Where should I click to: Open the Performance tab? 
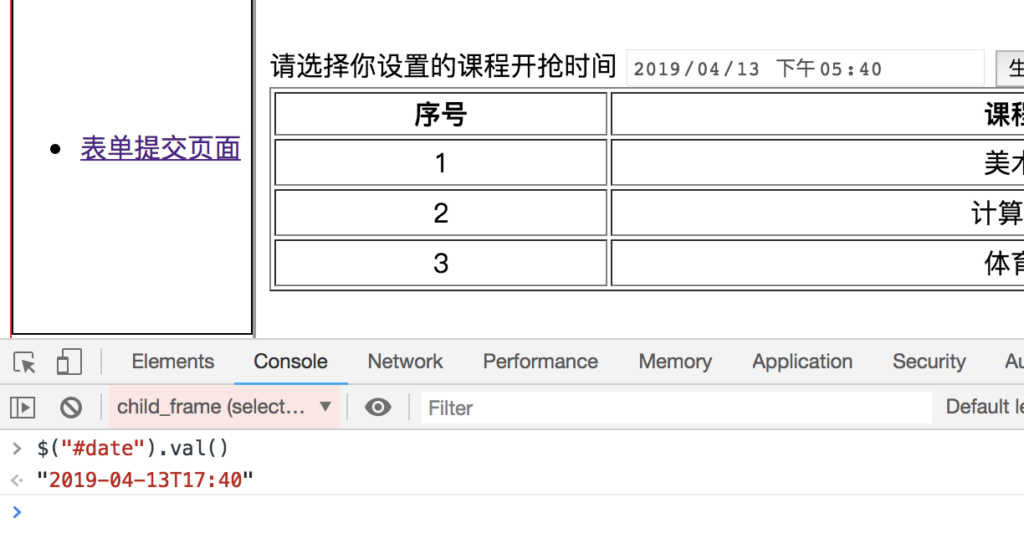tap(540, 362)
